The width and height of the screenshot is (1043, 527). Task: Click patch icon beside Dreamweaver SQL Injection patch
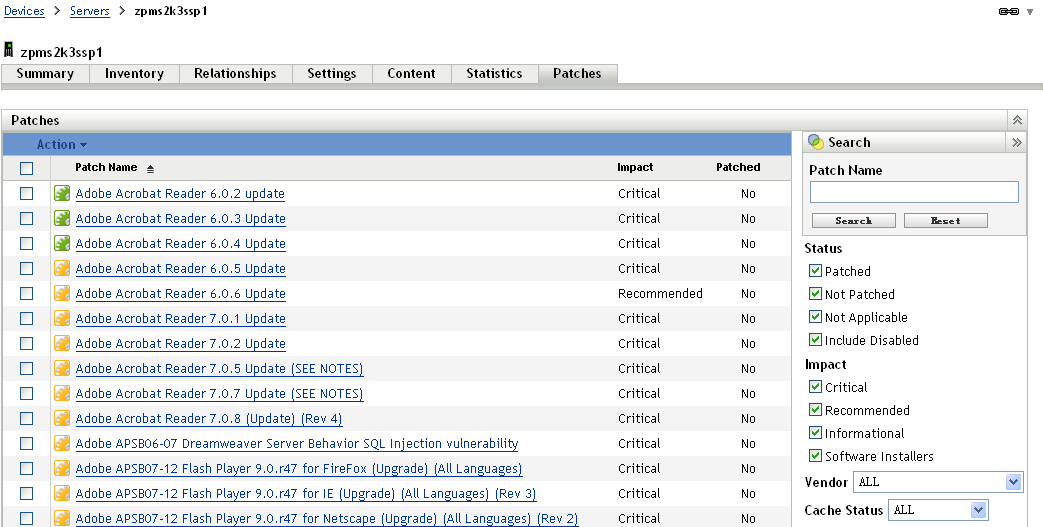(62, 443)
